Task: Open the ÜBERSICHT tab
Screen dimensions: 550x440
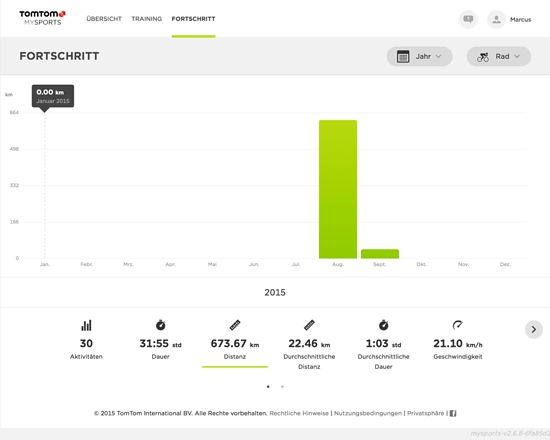Action: coord(104,19)
